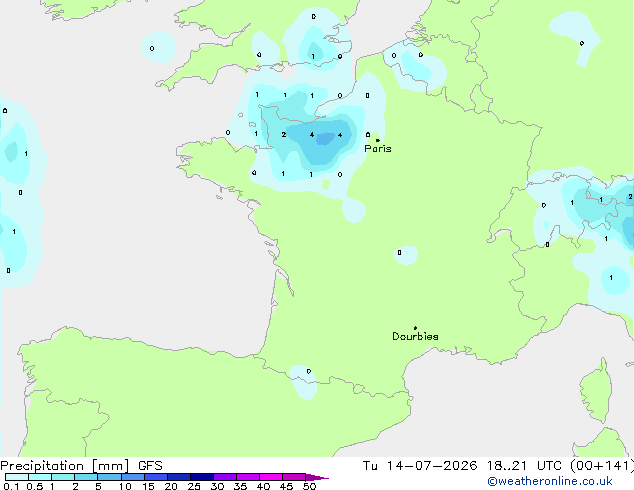Pick the 15–20 blue legend swatch
This screenshot has width=634, height=490.
point(156,477)
